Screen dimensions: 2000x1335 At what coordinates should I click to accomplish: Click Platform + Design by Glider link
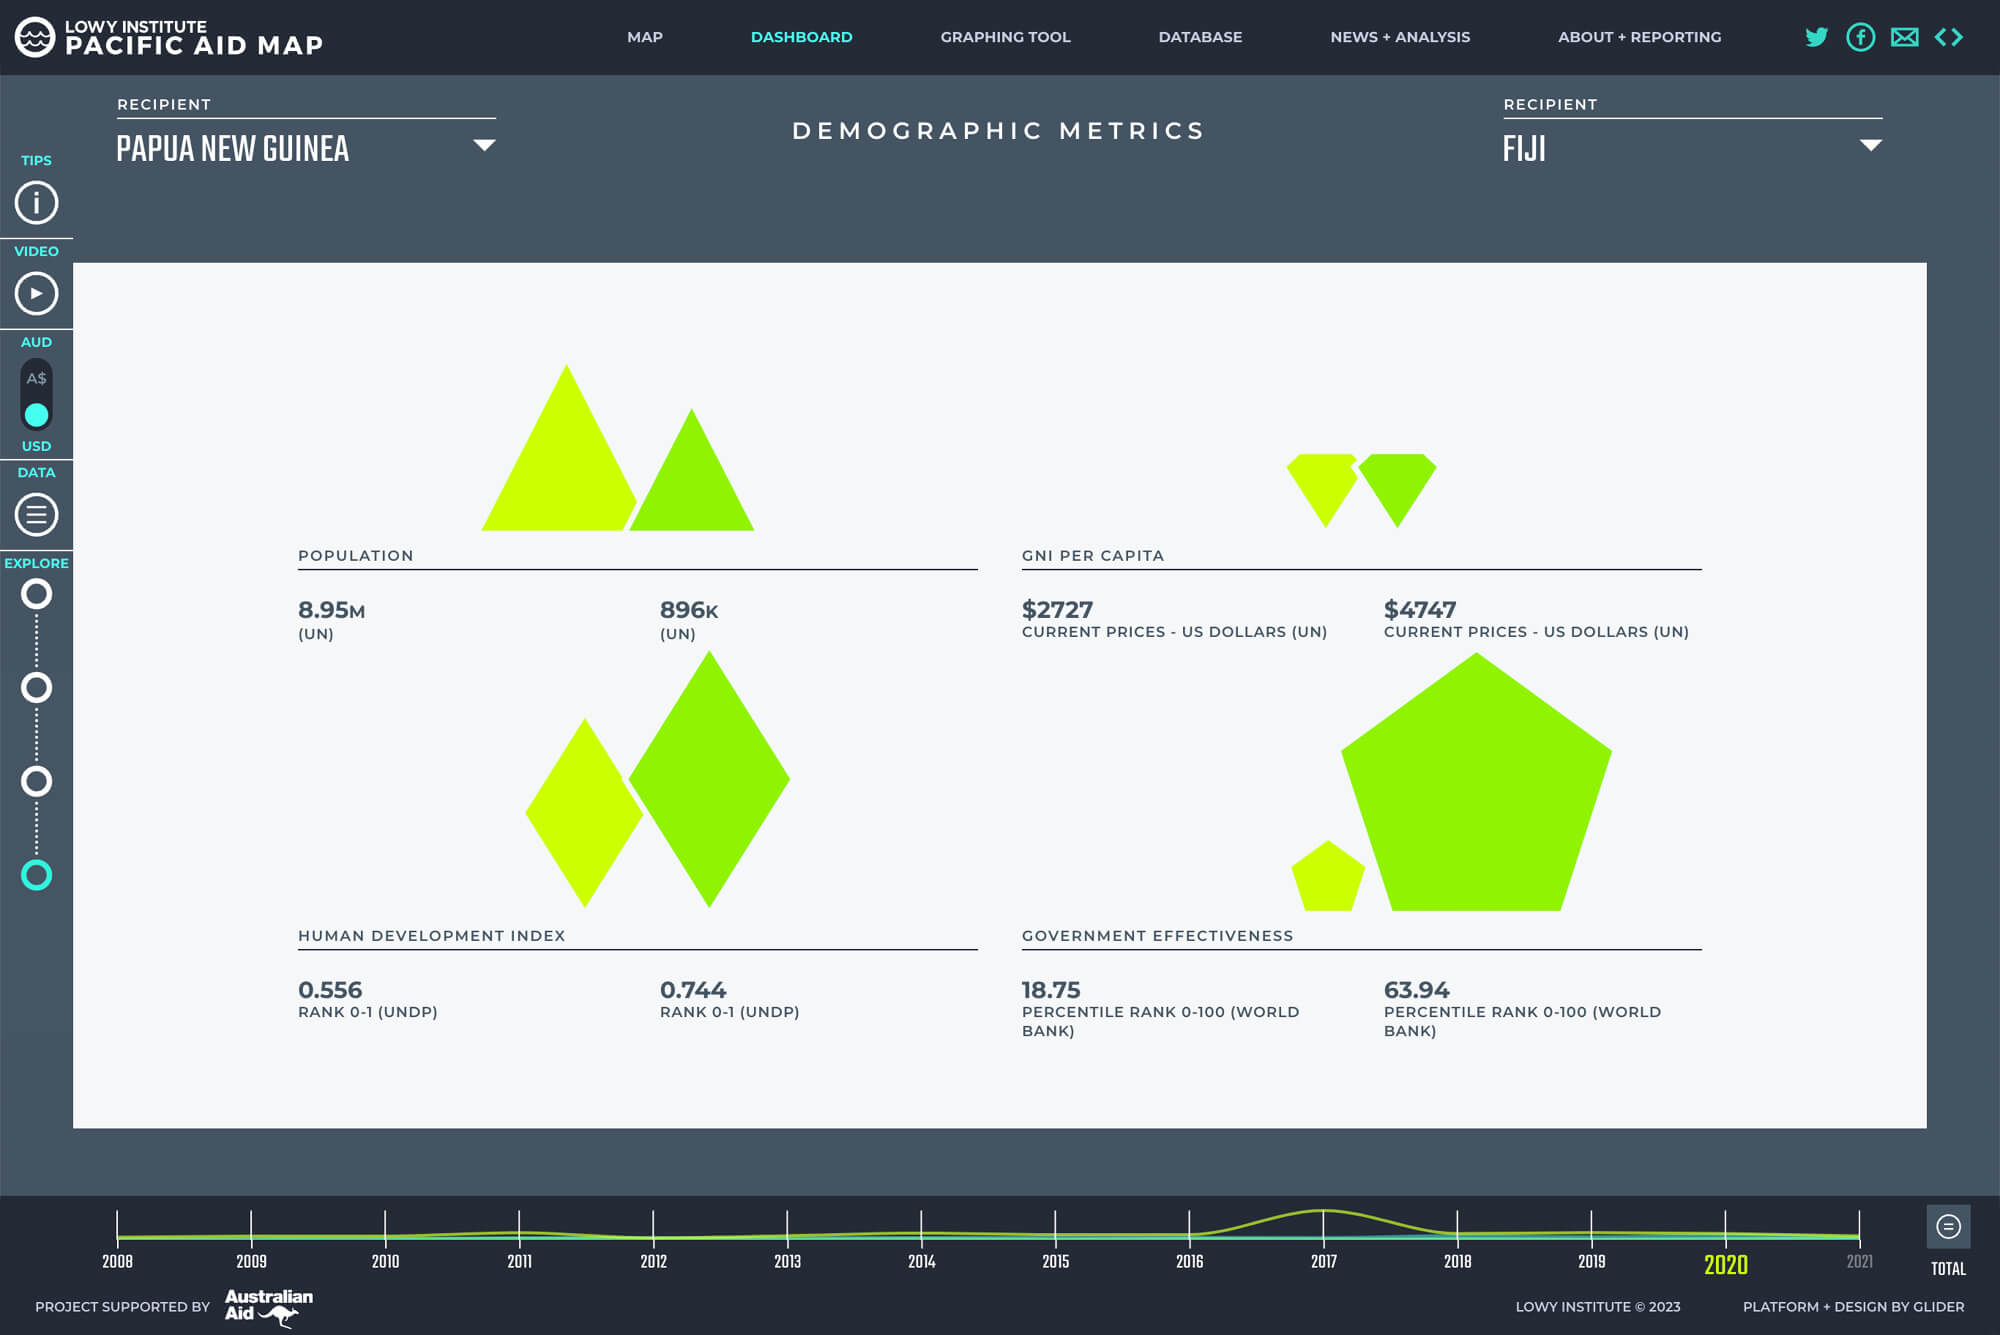[1853, 1306]
